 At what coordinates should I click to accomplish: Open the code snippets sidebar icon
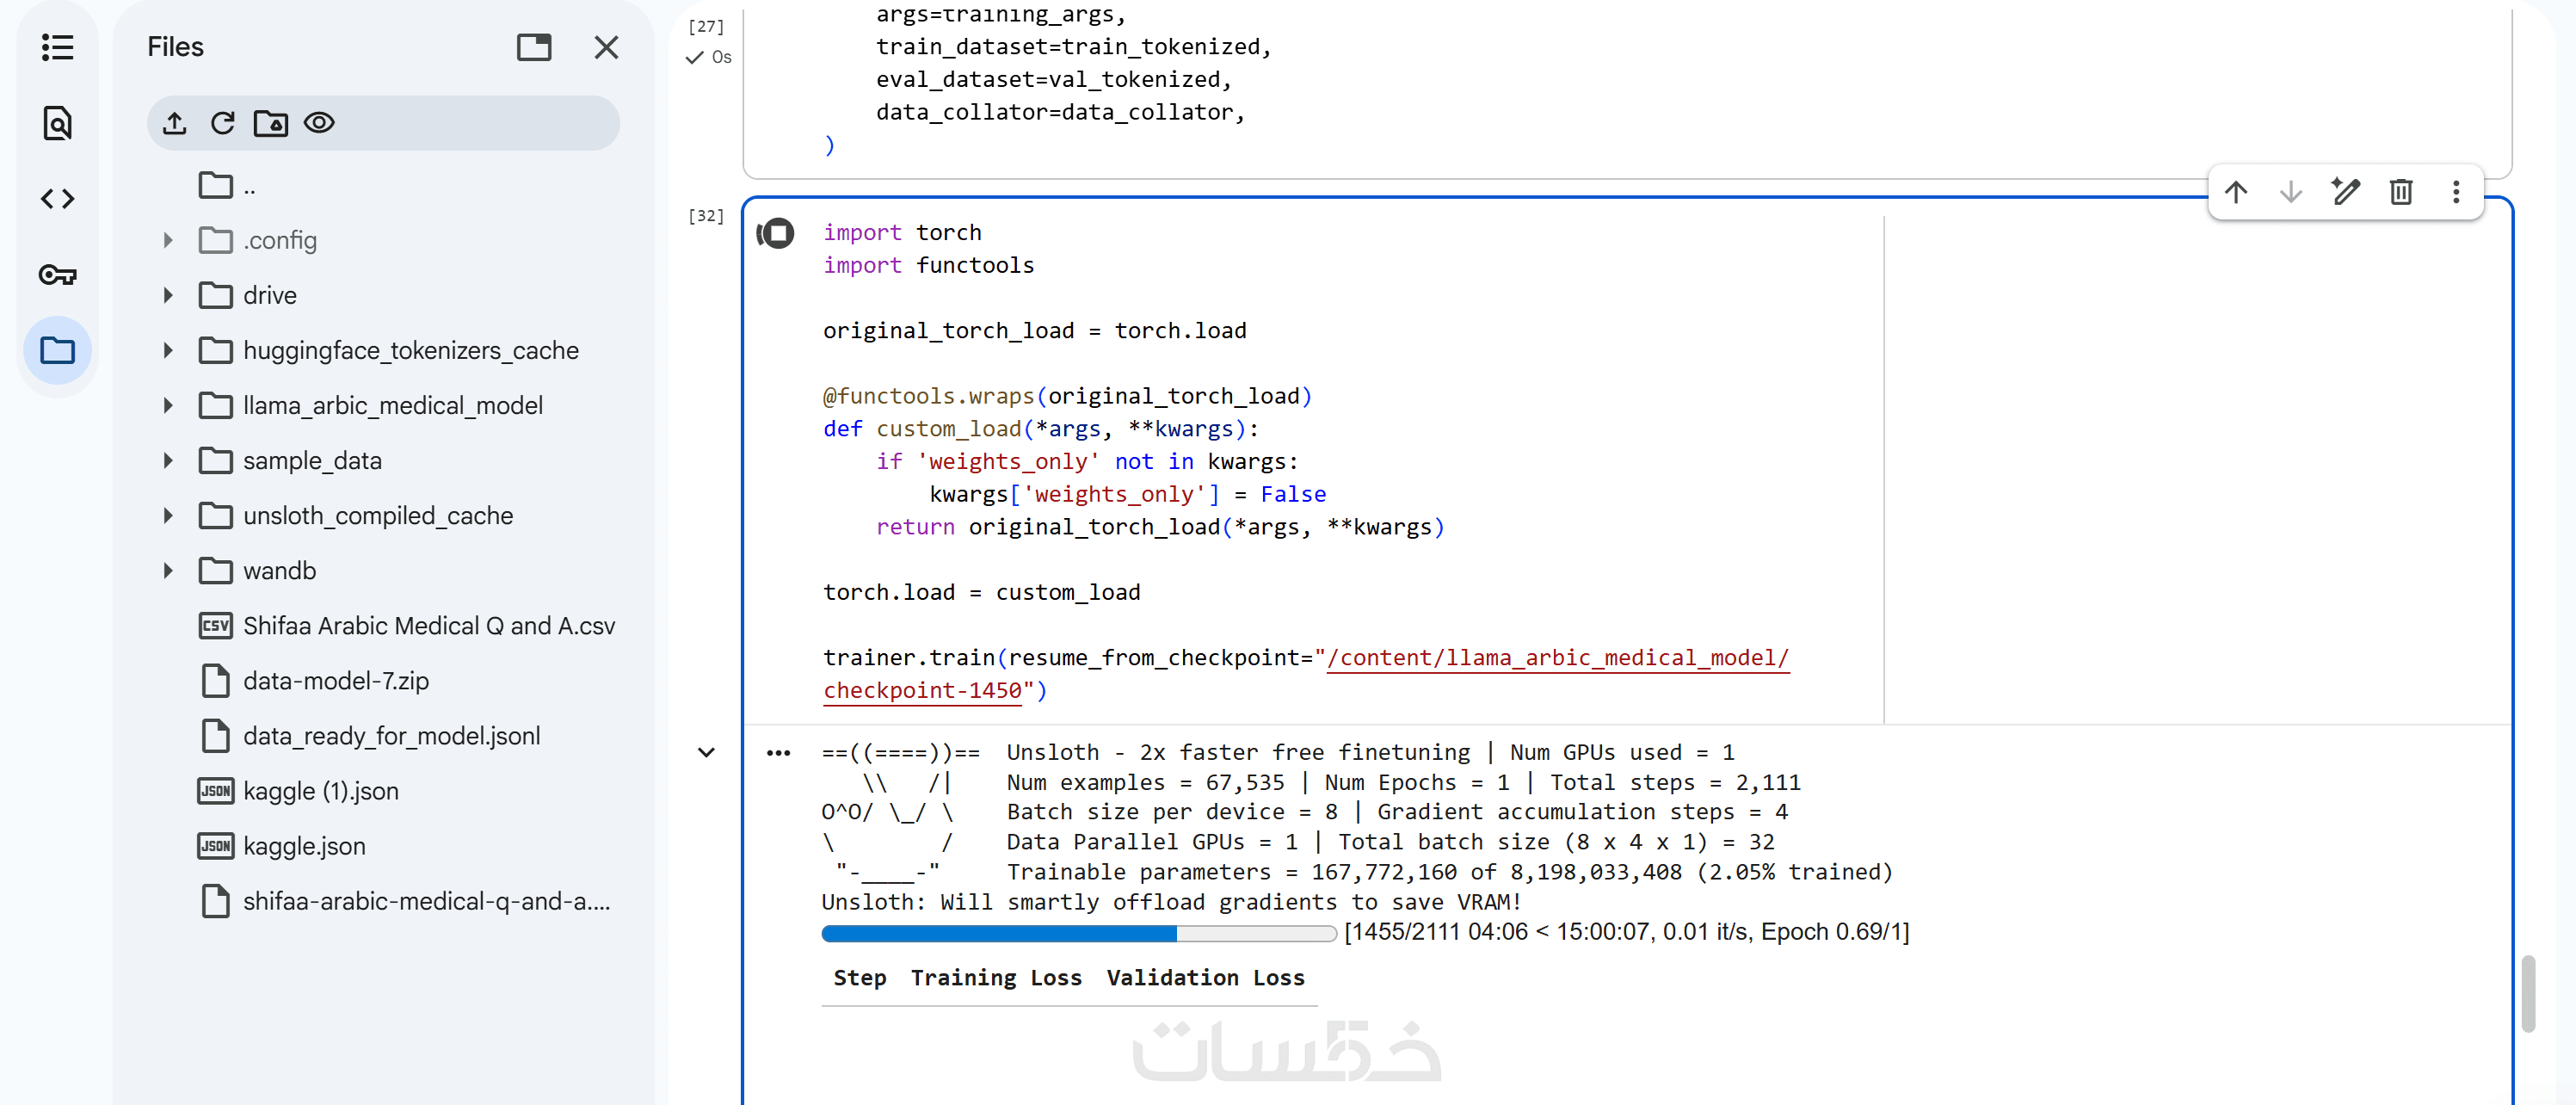pos(57,199)
